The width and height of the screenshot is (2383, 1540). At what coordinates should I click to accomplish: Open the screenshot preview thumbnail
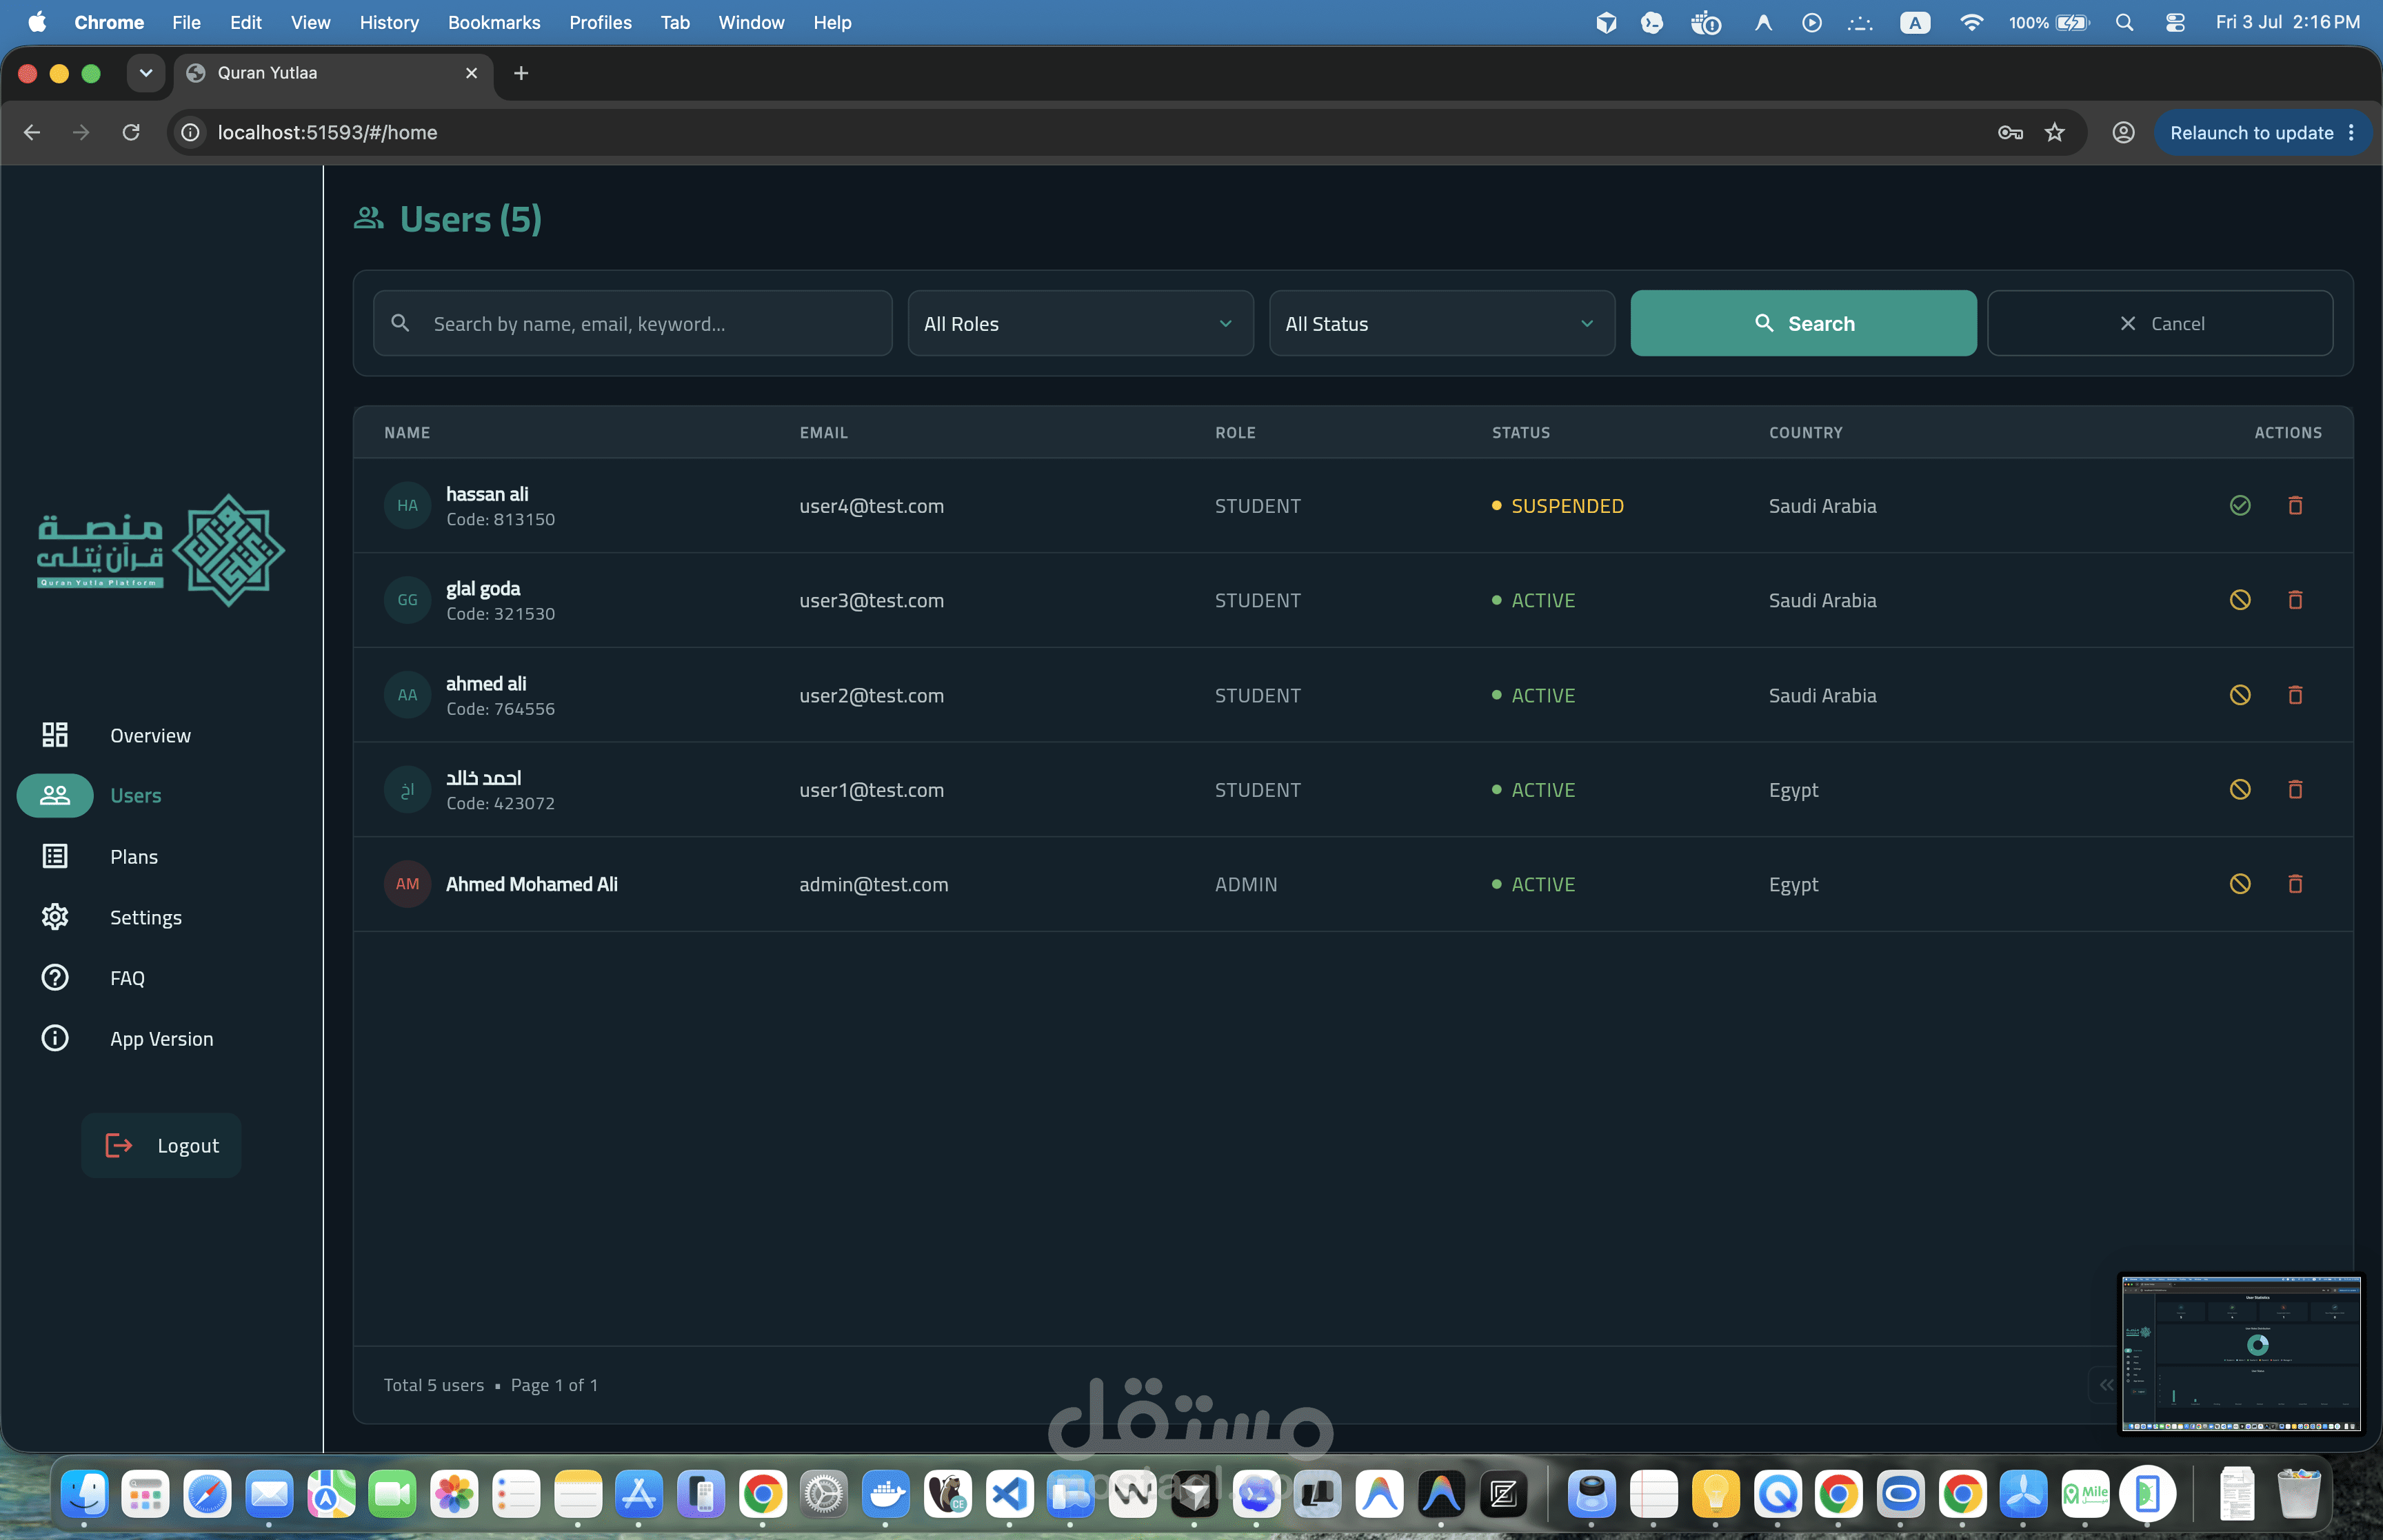pyautogui.click(x=2240, y=1354)
